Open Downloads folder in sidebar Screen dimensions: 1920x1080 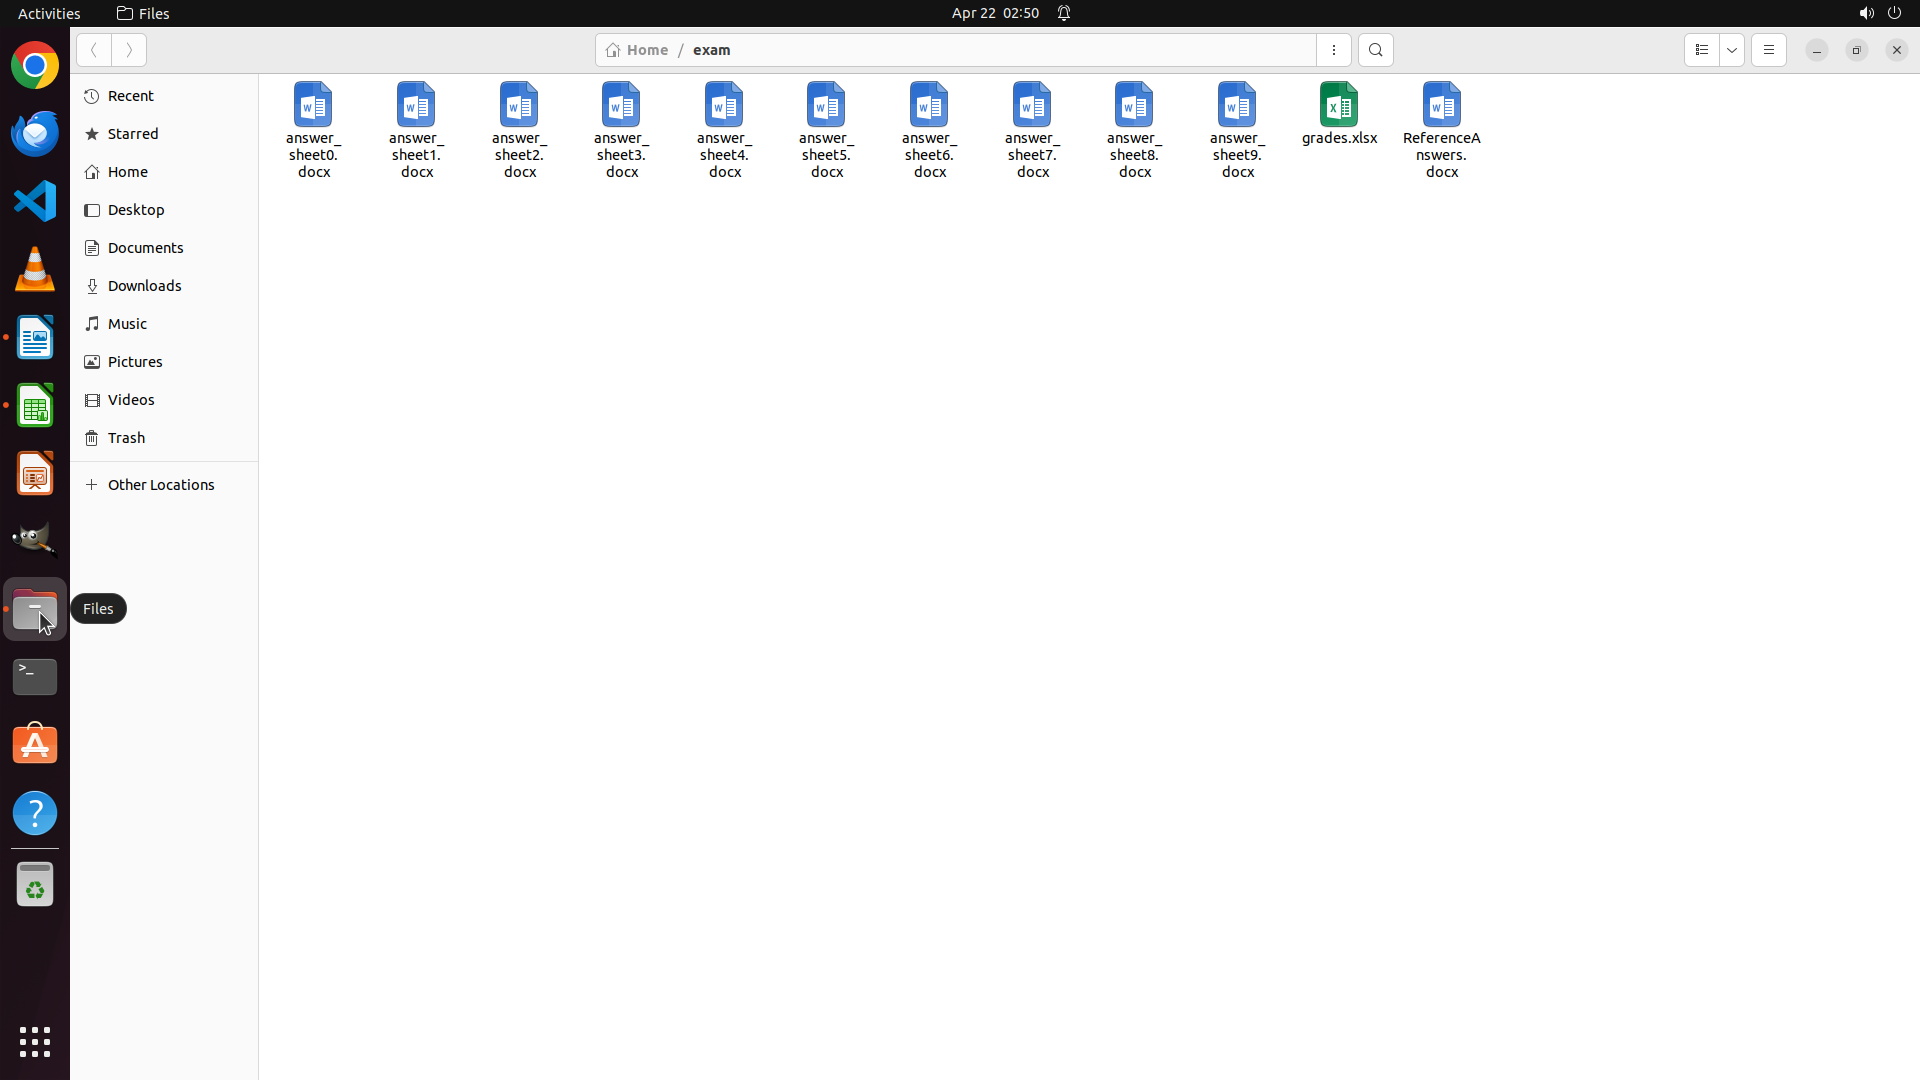(x=145, y=286)
